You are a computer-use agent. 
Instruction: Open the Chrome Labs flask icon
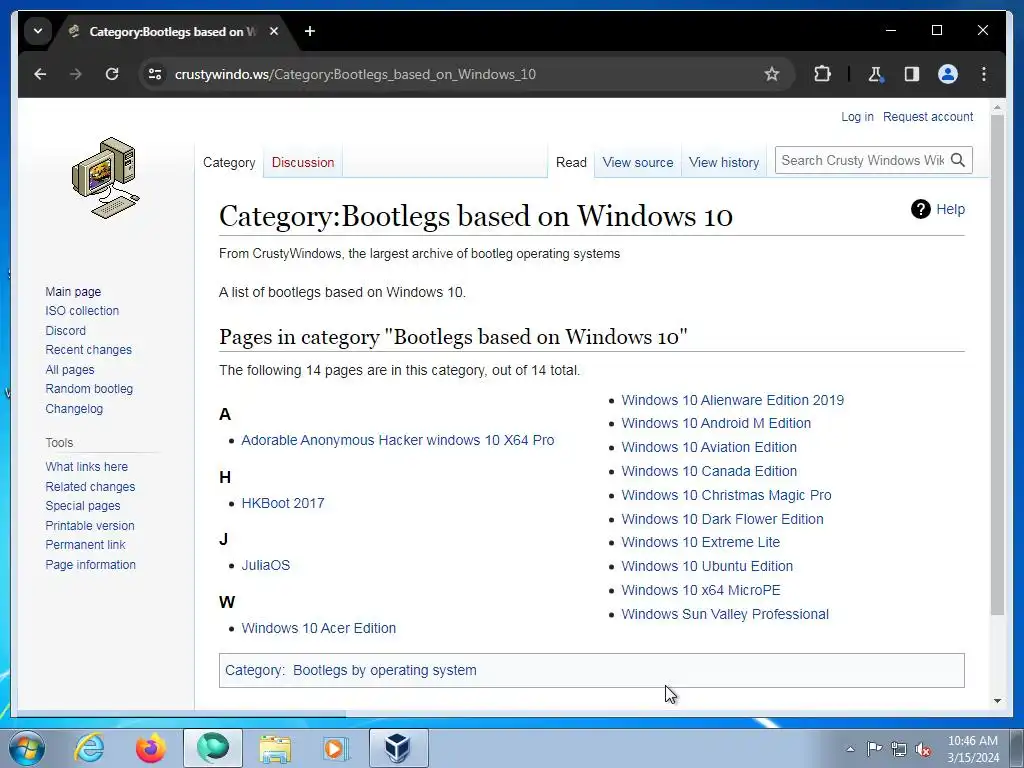(x=876, y=74)
